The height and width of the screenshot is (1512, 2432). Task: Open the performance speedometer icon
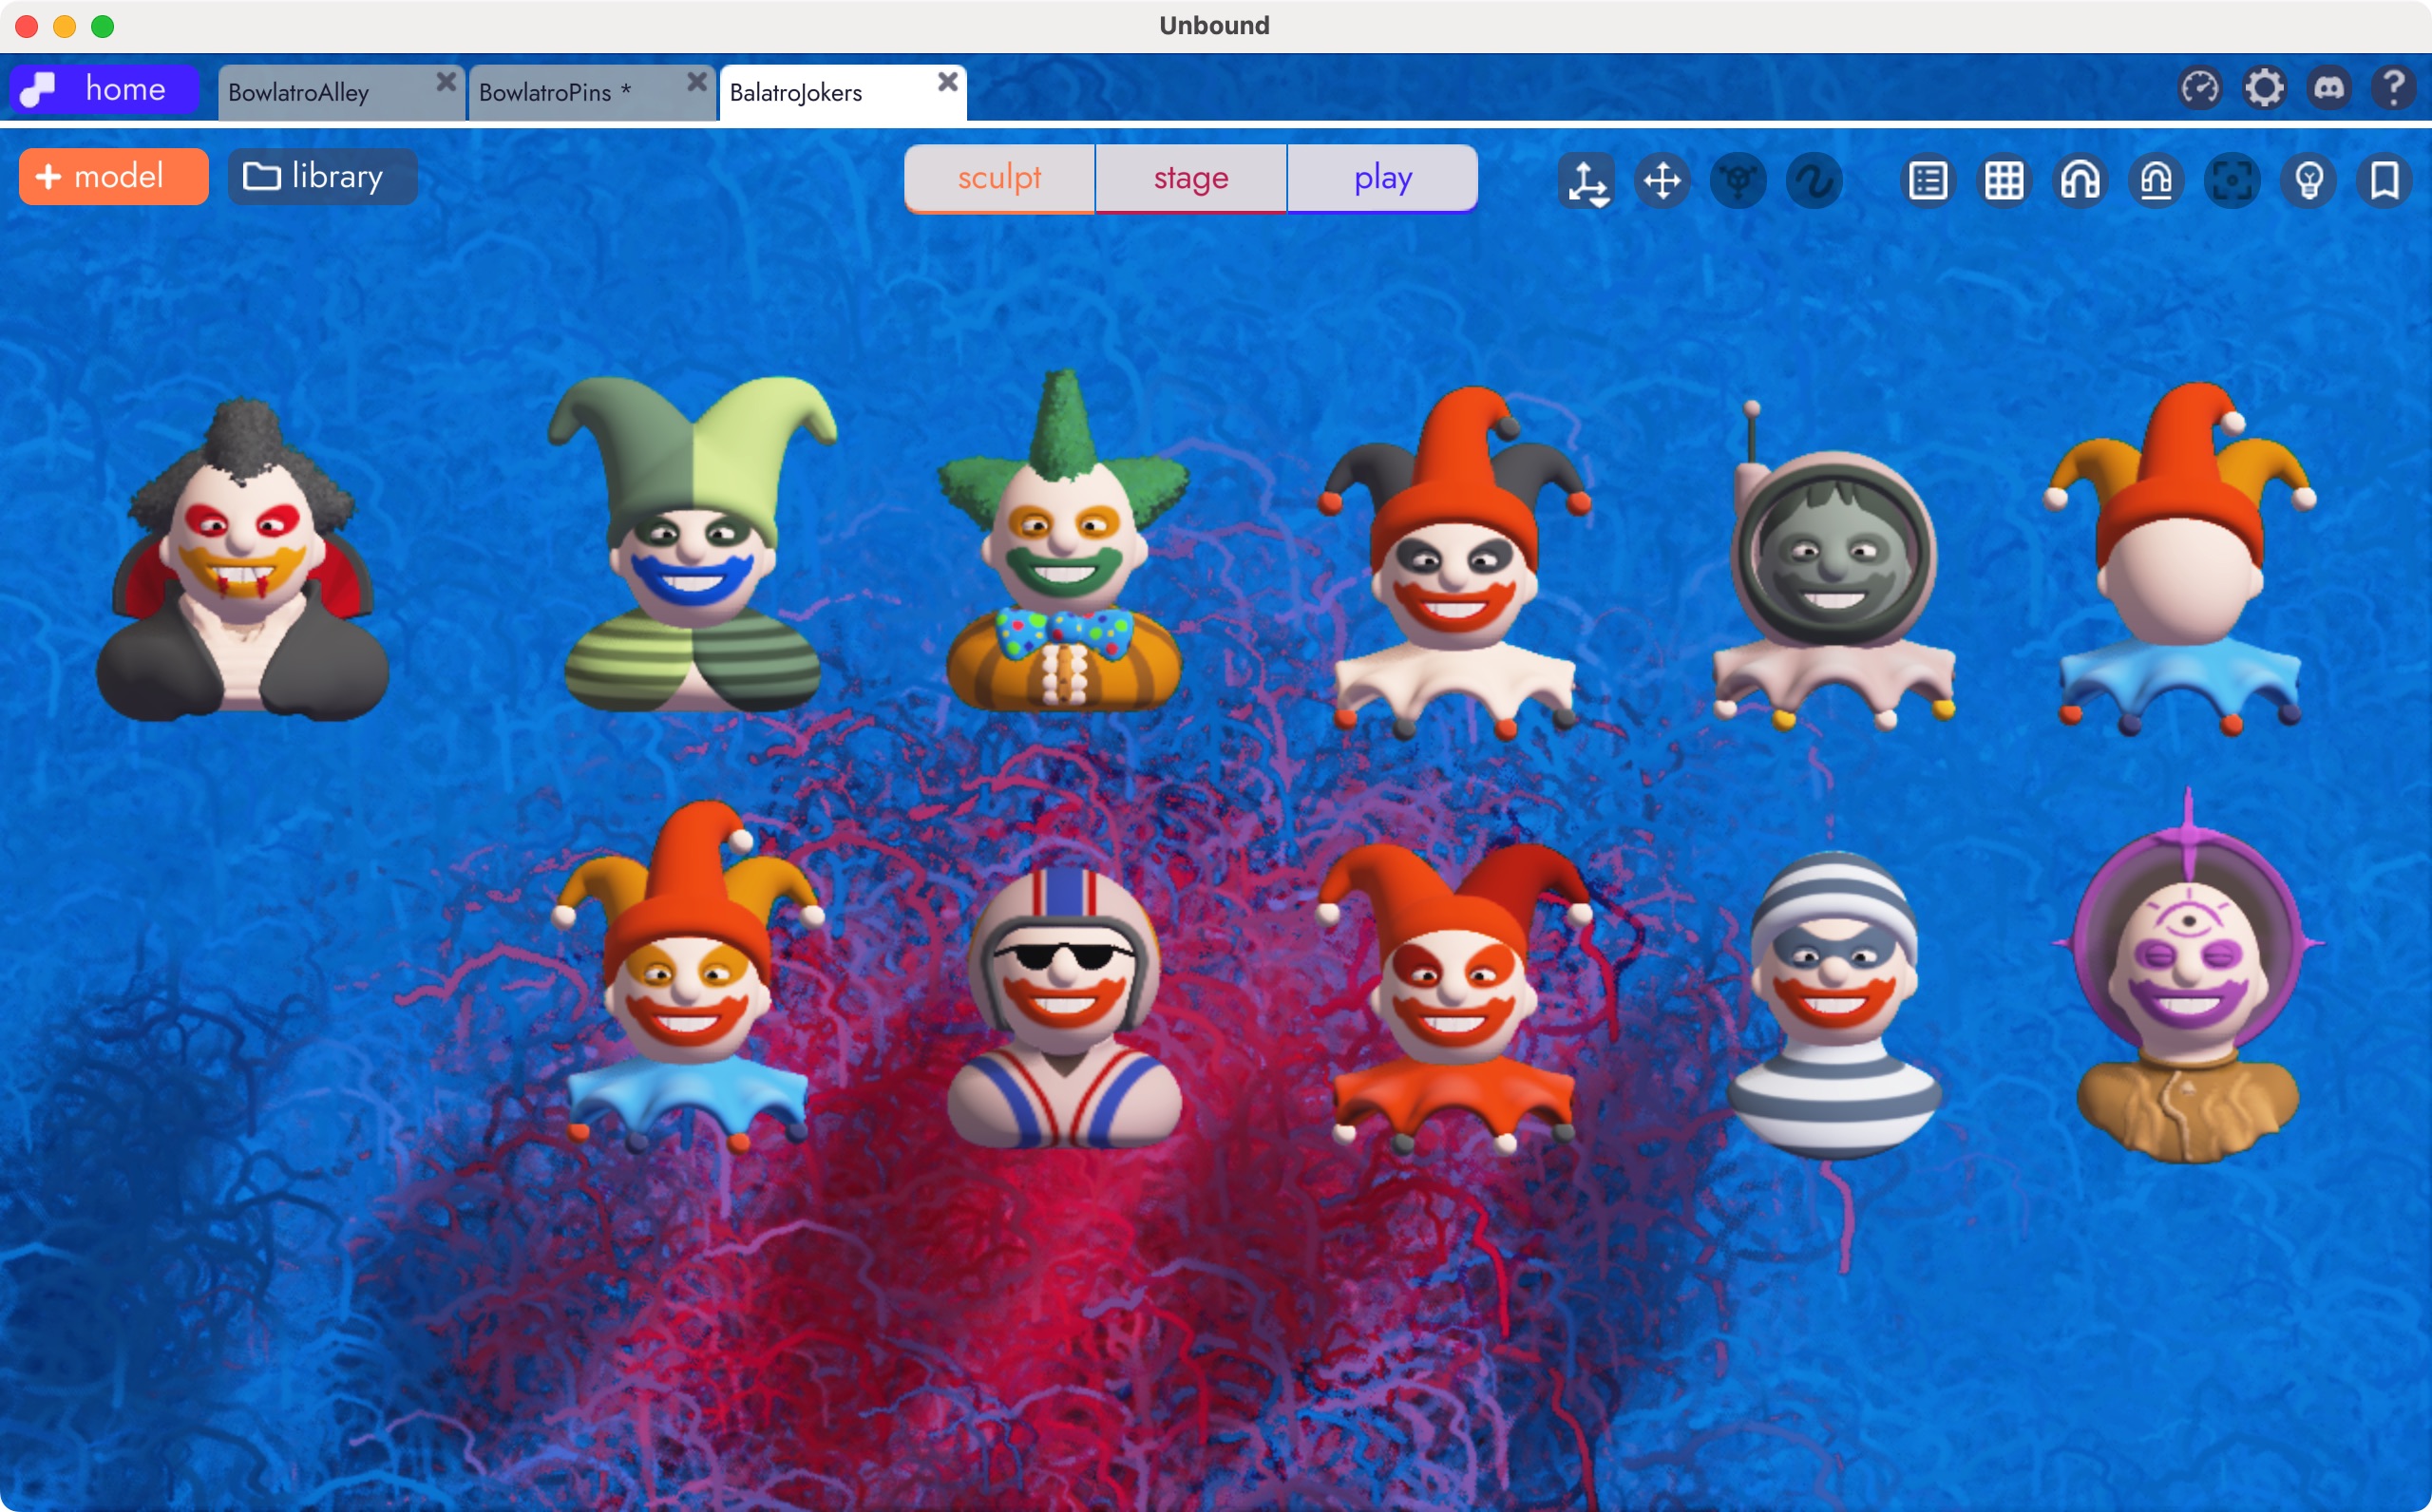click(2199, 88)
